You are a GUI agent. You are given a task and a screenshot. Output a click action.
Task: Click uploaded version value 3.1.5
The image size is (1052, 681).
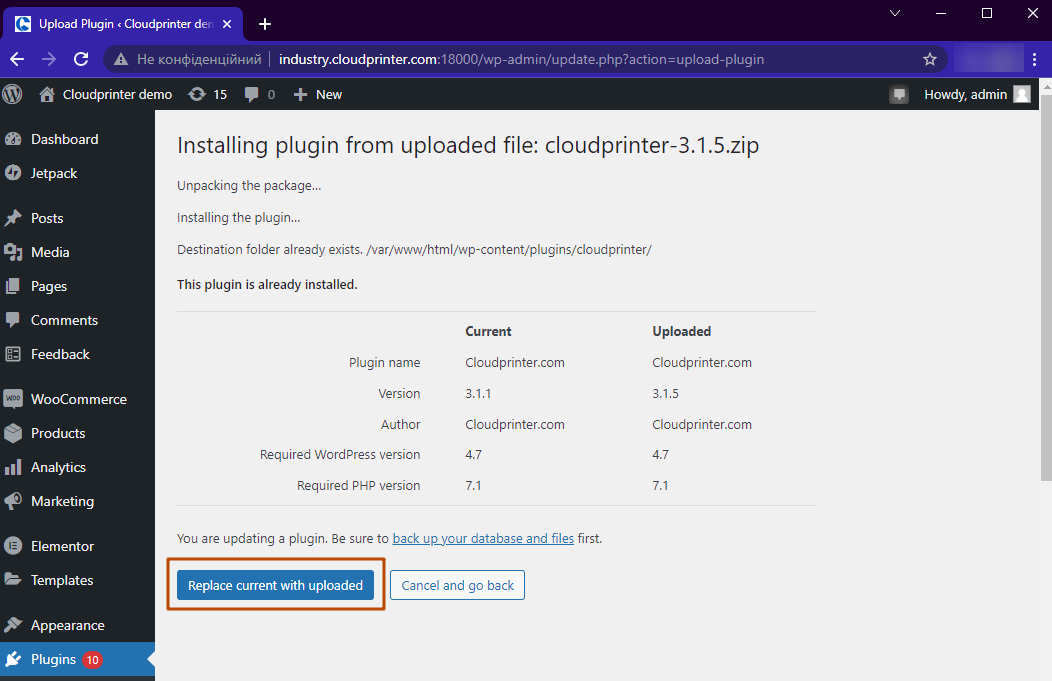point(666,393)
